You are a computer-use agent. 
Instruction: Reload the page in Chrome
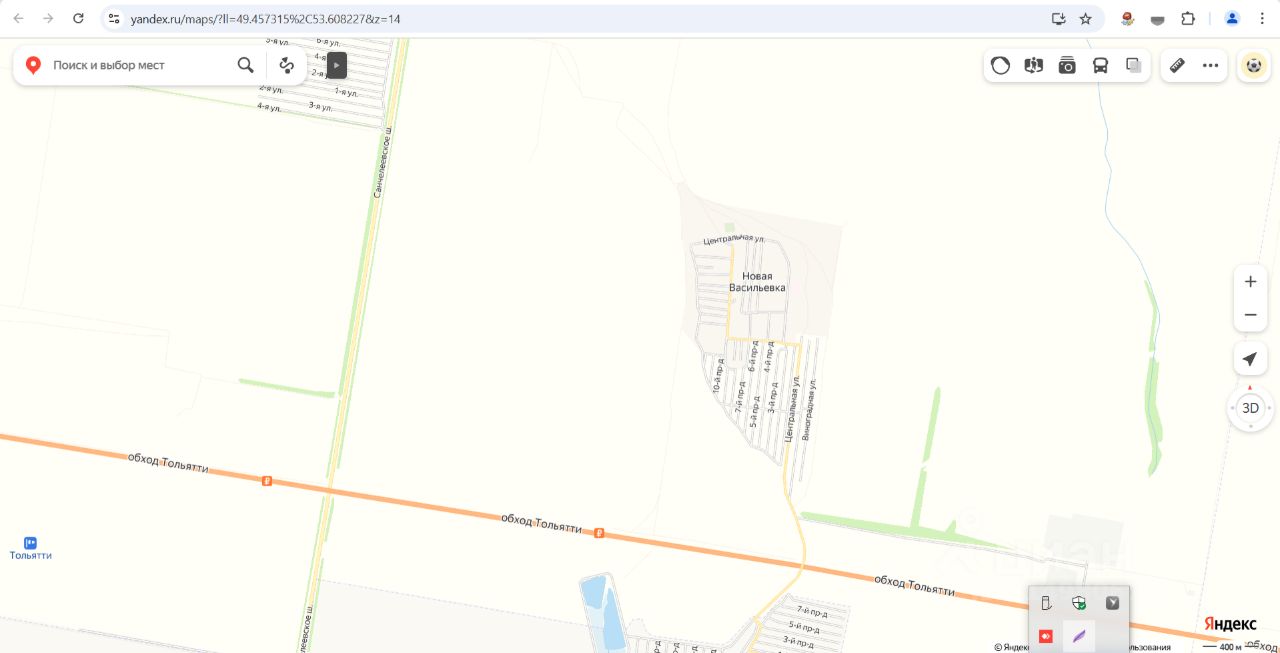[x=79, y=18]
